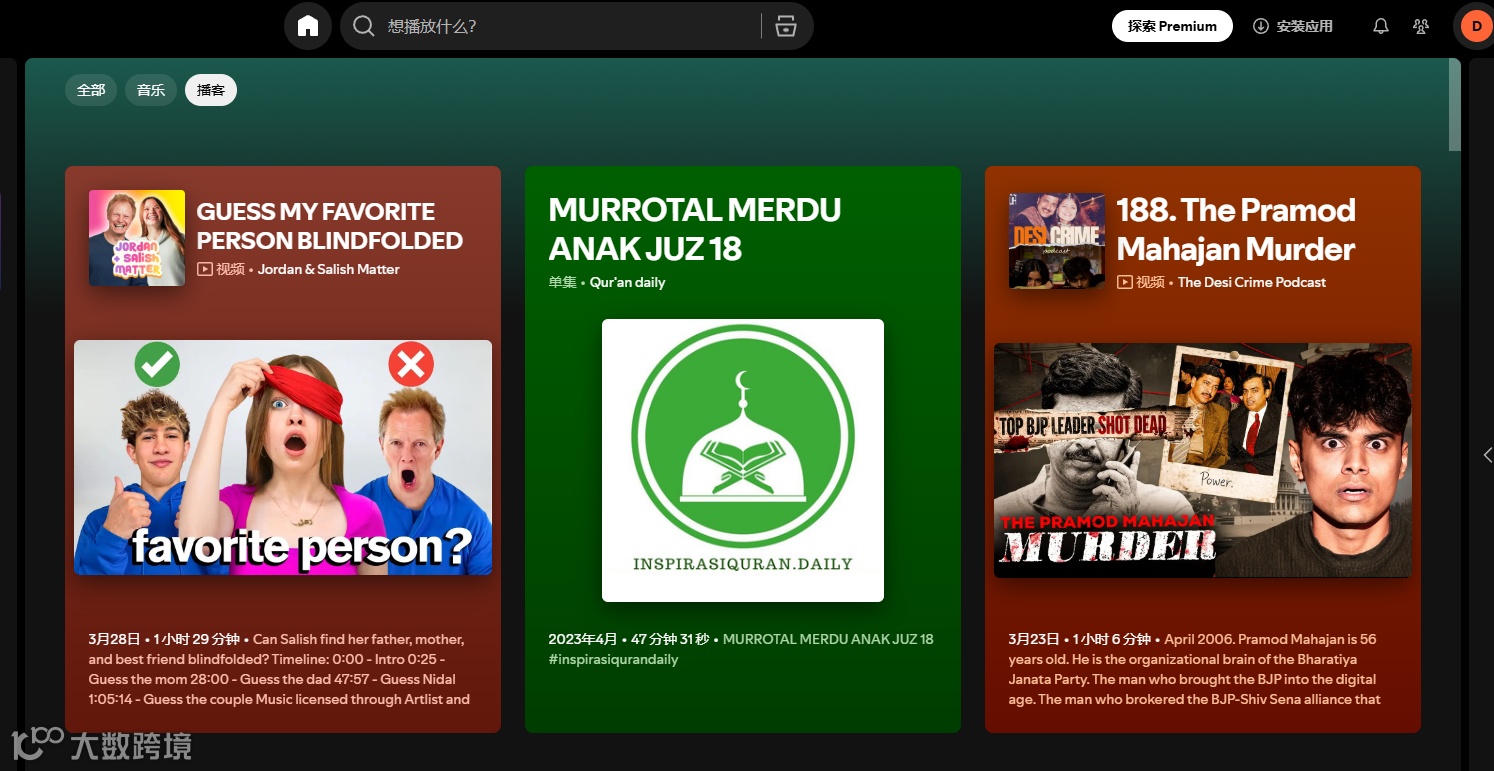Click the April 2006 episode description text
The image size is (1494, 771).
point(1195,669)
